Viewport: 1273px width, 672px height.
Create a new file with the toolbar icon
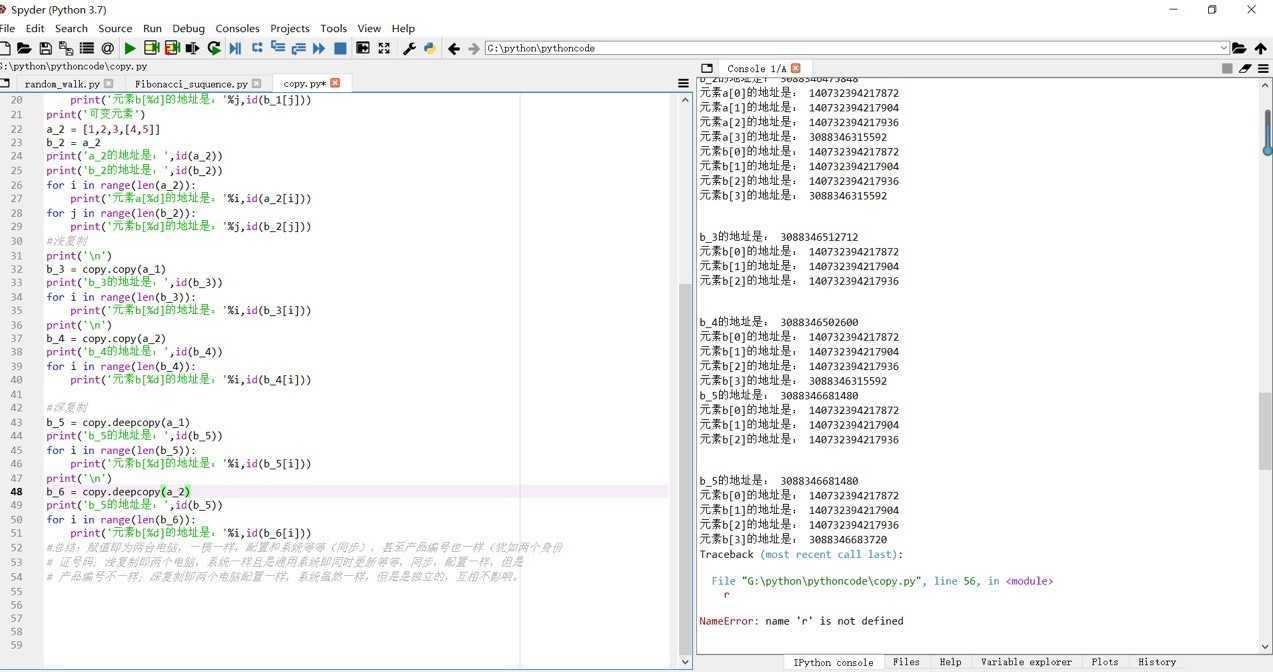(5, 48)
